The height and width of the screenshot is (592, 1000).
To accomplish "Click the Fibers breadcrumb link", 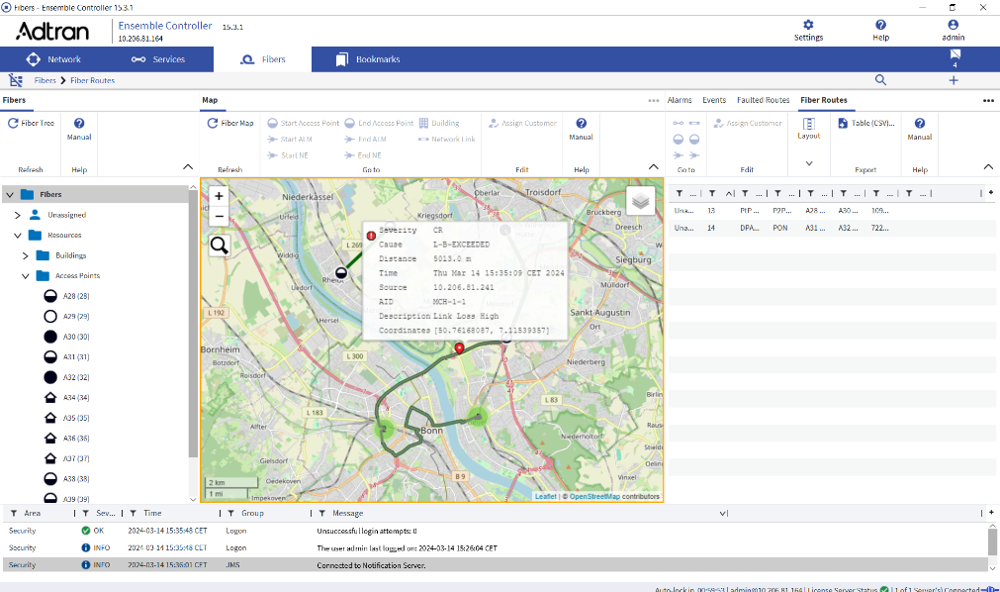I will tap(45, 80).
